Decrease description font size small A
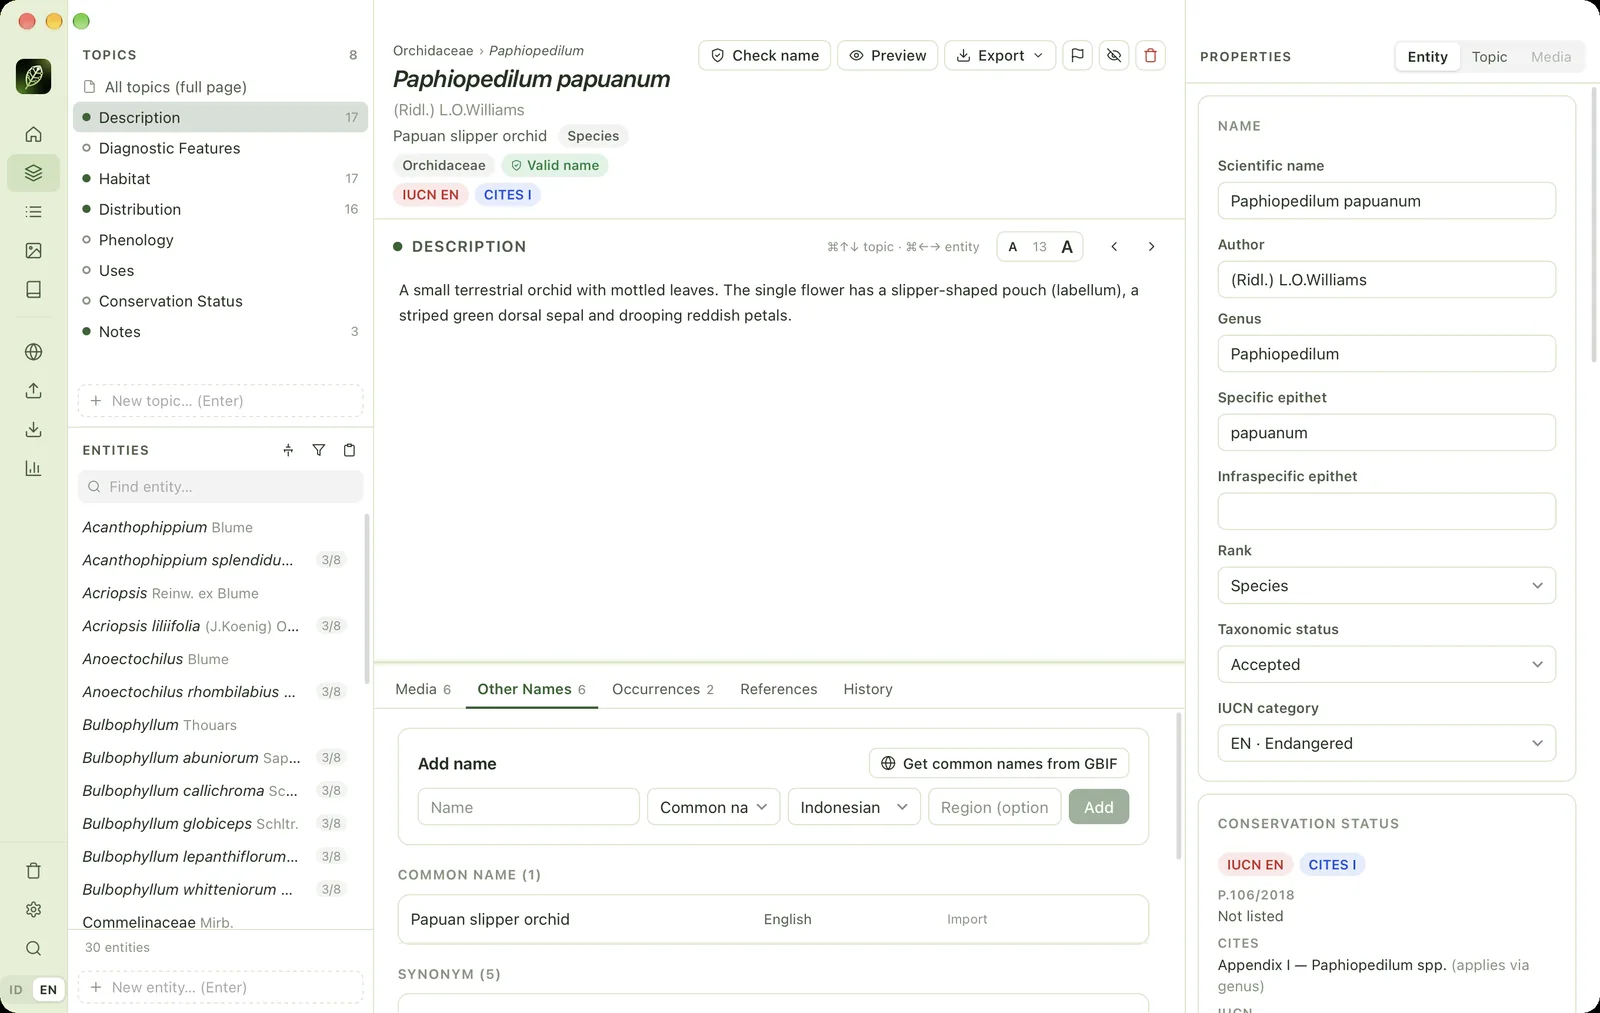Screen dimensions: 1600x1013 coord(1013,247)
